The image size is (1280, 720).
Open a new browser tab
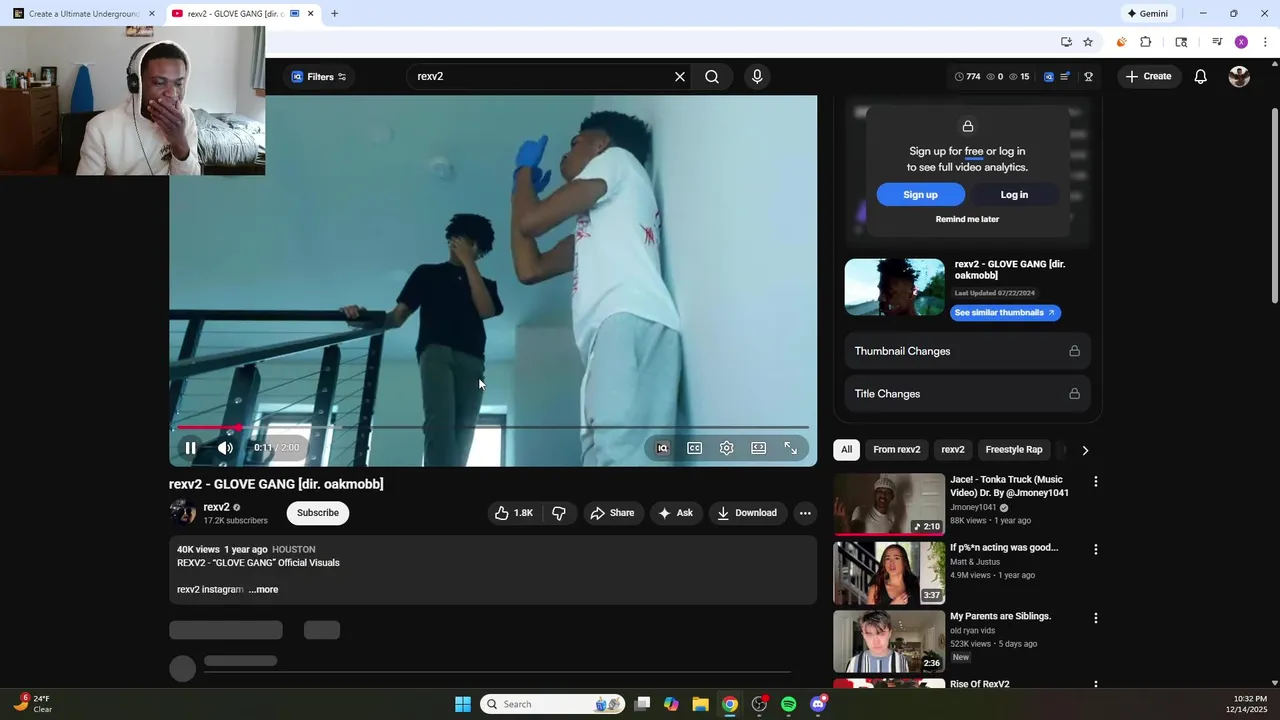(334, 14)
